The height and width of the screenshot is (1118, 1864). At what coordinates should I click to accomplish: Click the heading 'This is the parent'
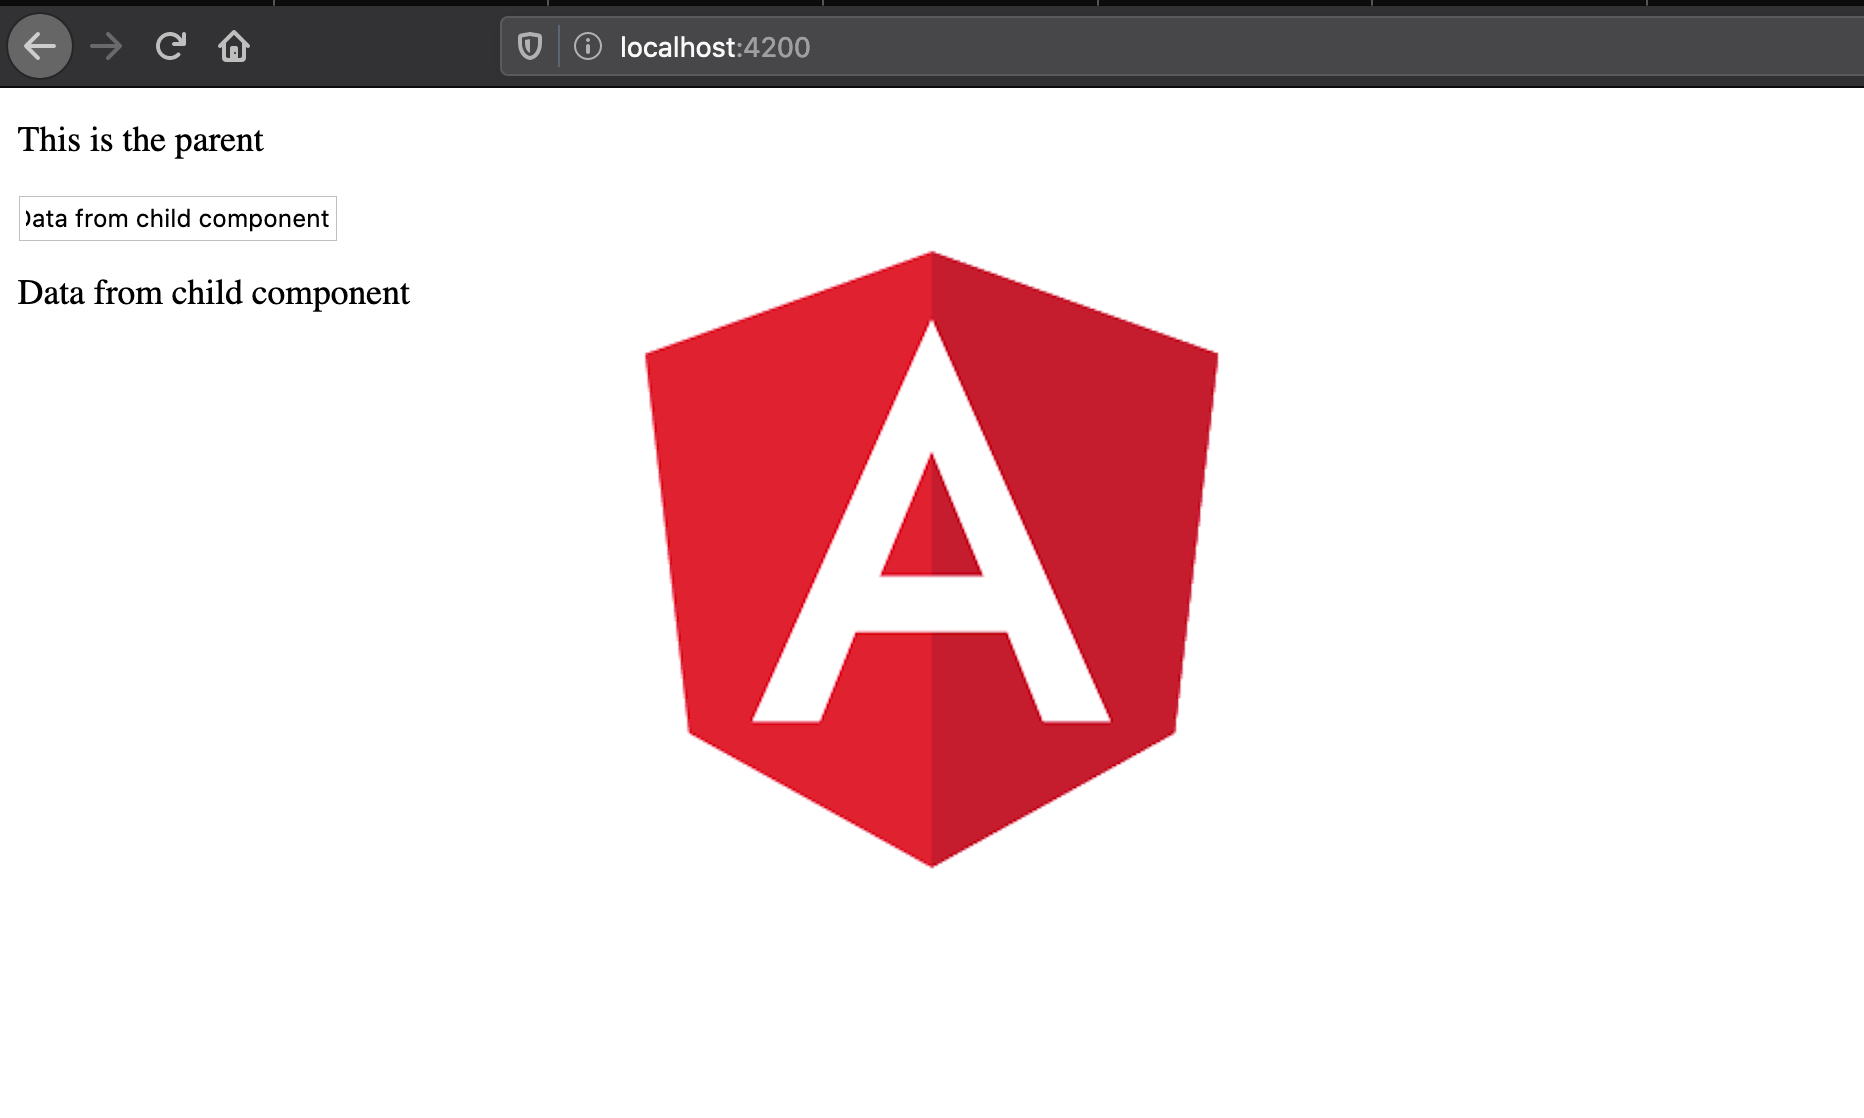tap(141, 139)
